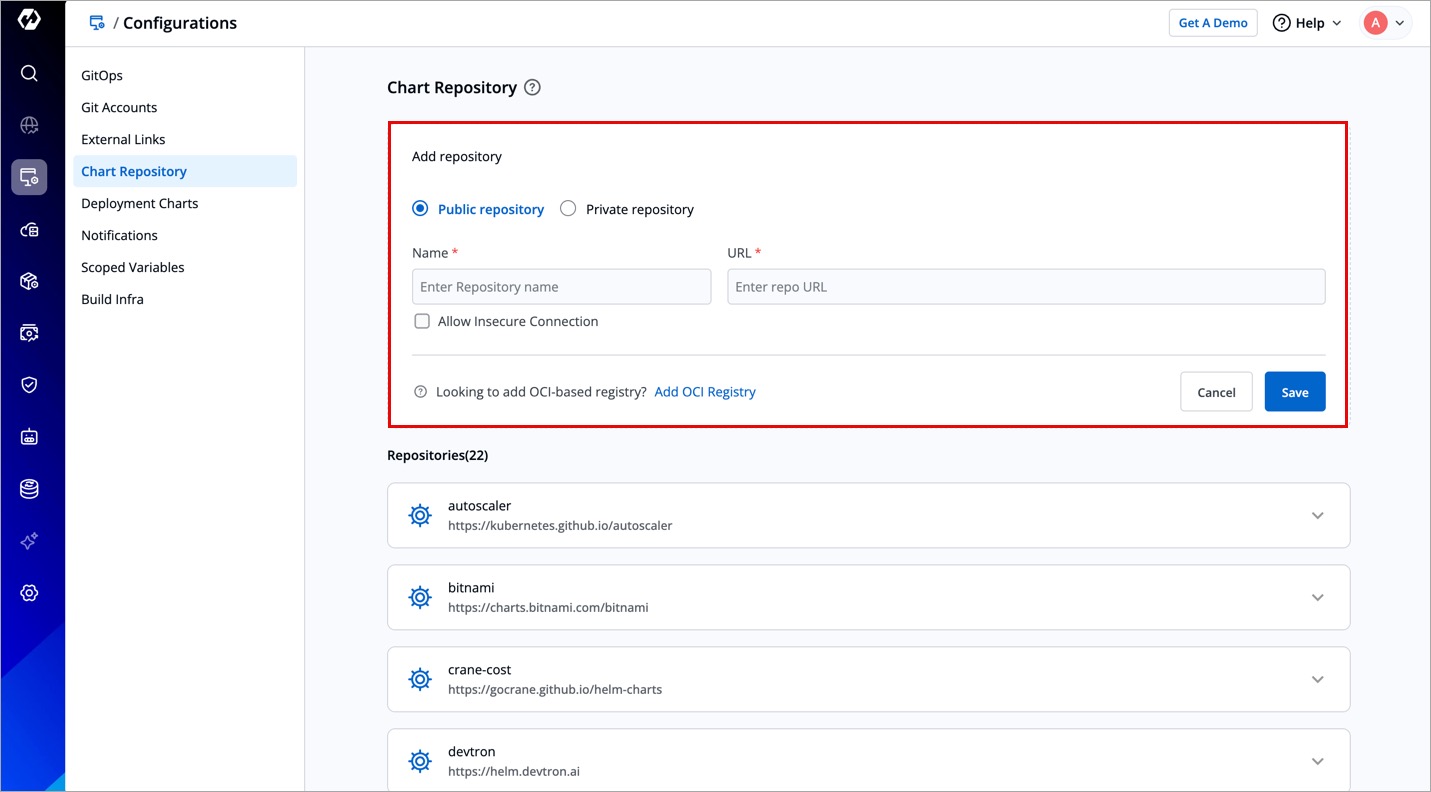The image size is (1431, 792).
Task: Open the globe icon in sidebar
Action: tap(29, 125)
